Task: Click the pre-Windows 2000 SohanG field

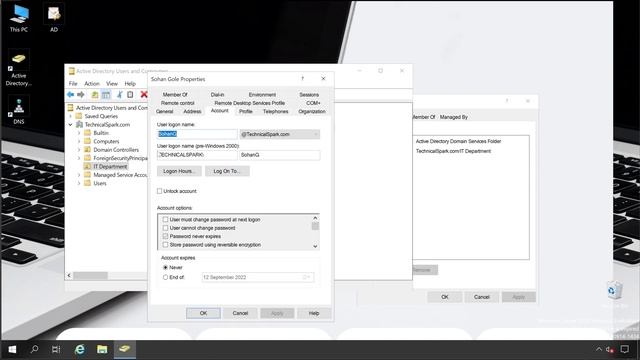Action: pyautogui.click(x=280, y=155)
